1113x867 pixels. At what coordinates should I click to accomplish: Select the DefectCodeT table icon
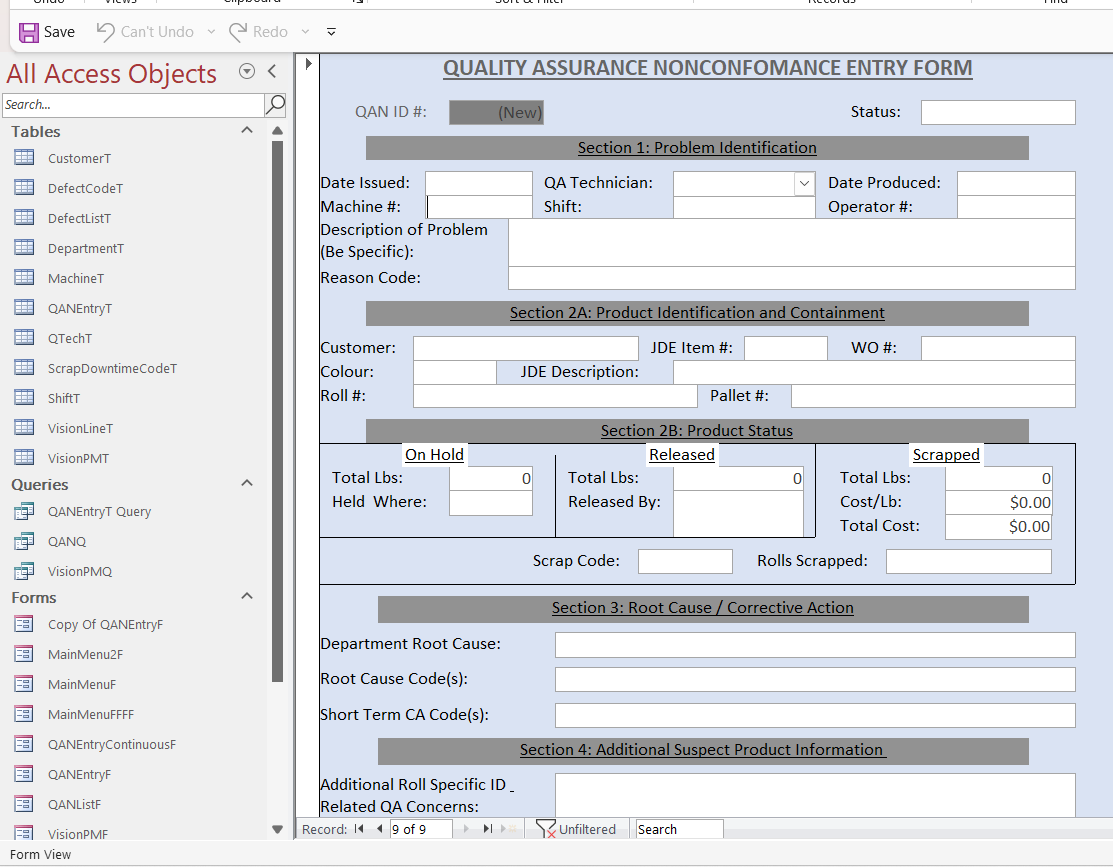tap(24, 187)
